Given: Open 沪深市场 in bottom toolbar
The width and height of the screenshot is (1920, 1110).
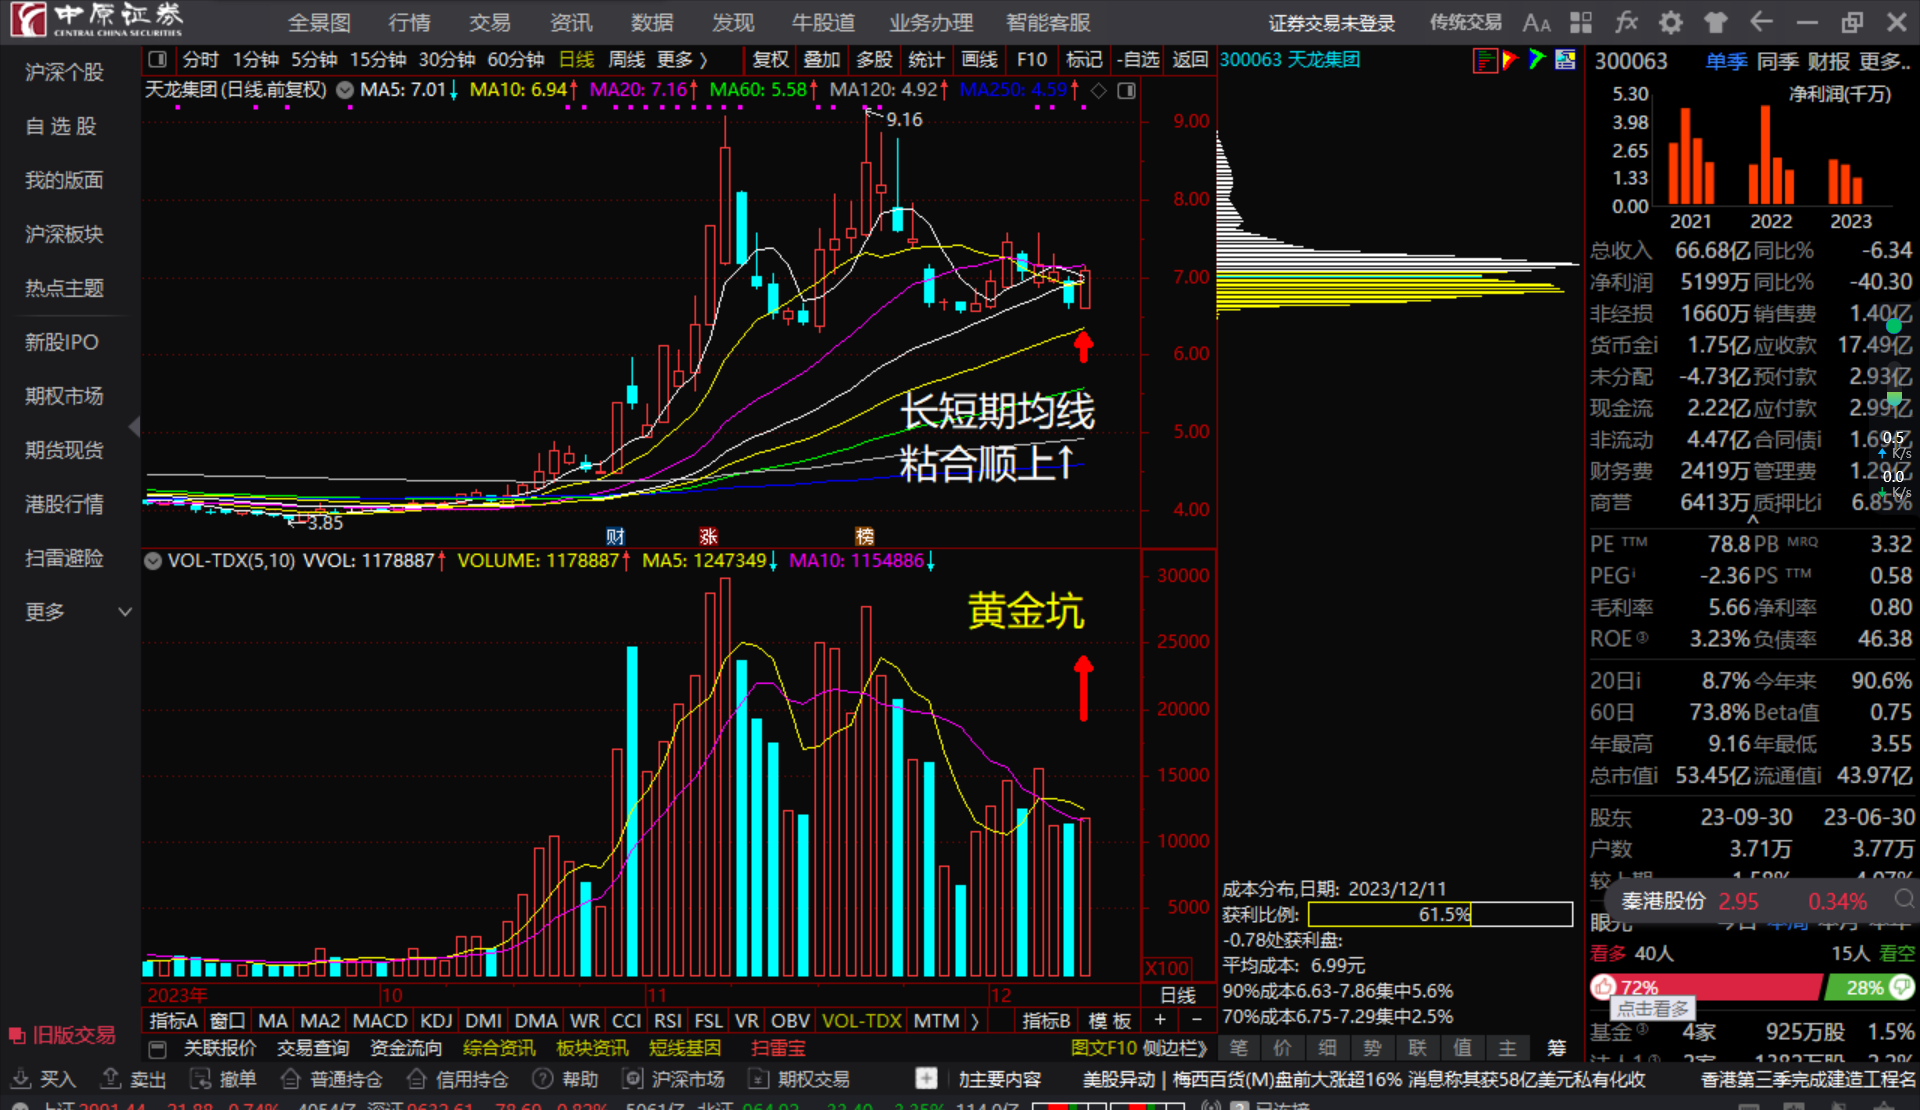Looking at the screenshot, I should coord(673,1079).
